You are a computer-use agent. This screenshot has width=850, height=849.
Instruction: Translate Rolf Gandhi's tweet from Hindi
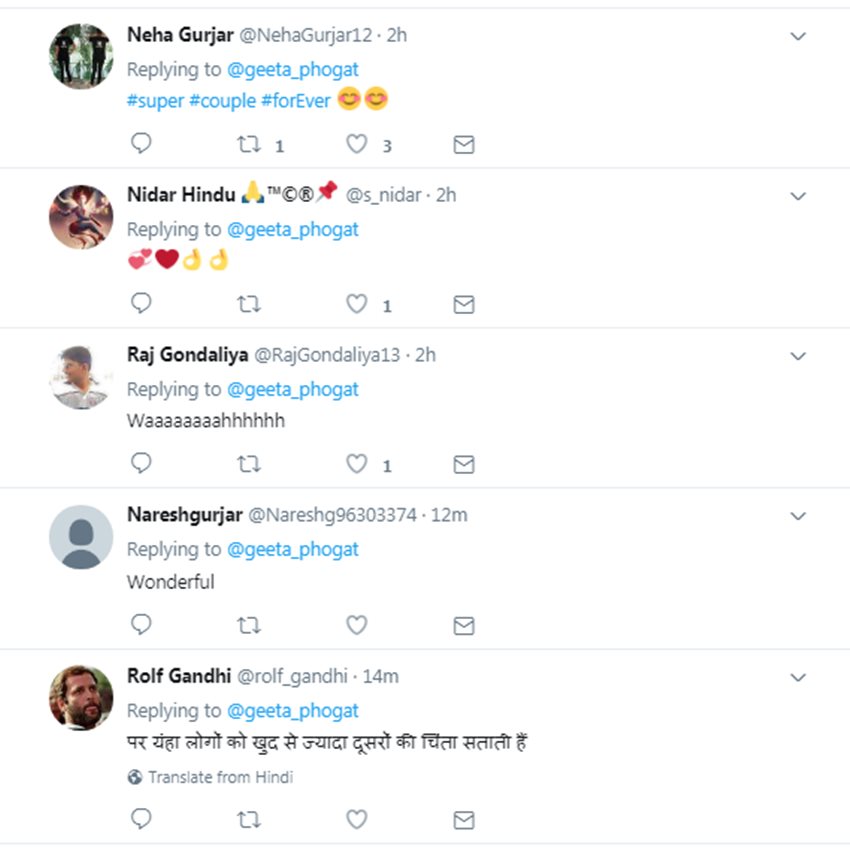coord(220,777)
